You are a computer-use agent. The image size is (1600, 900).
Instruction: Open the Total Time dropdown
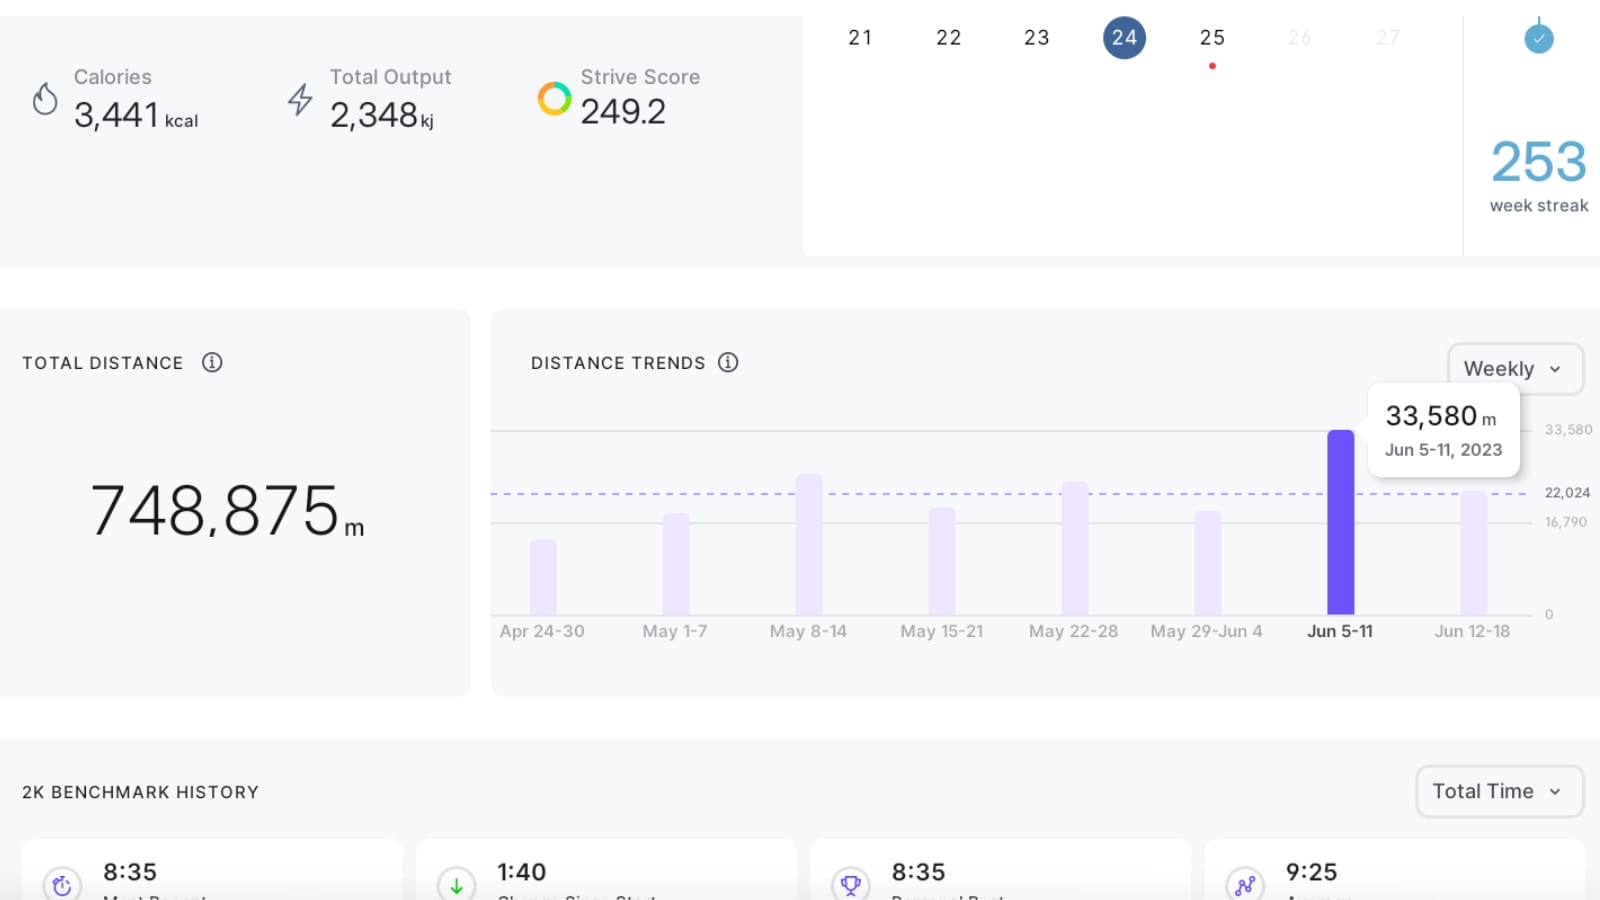coord(1498,791)
